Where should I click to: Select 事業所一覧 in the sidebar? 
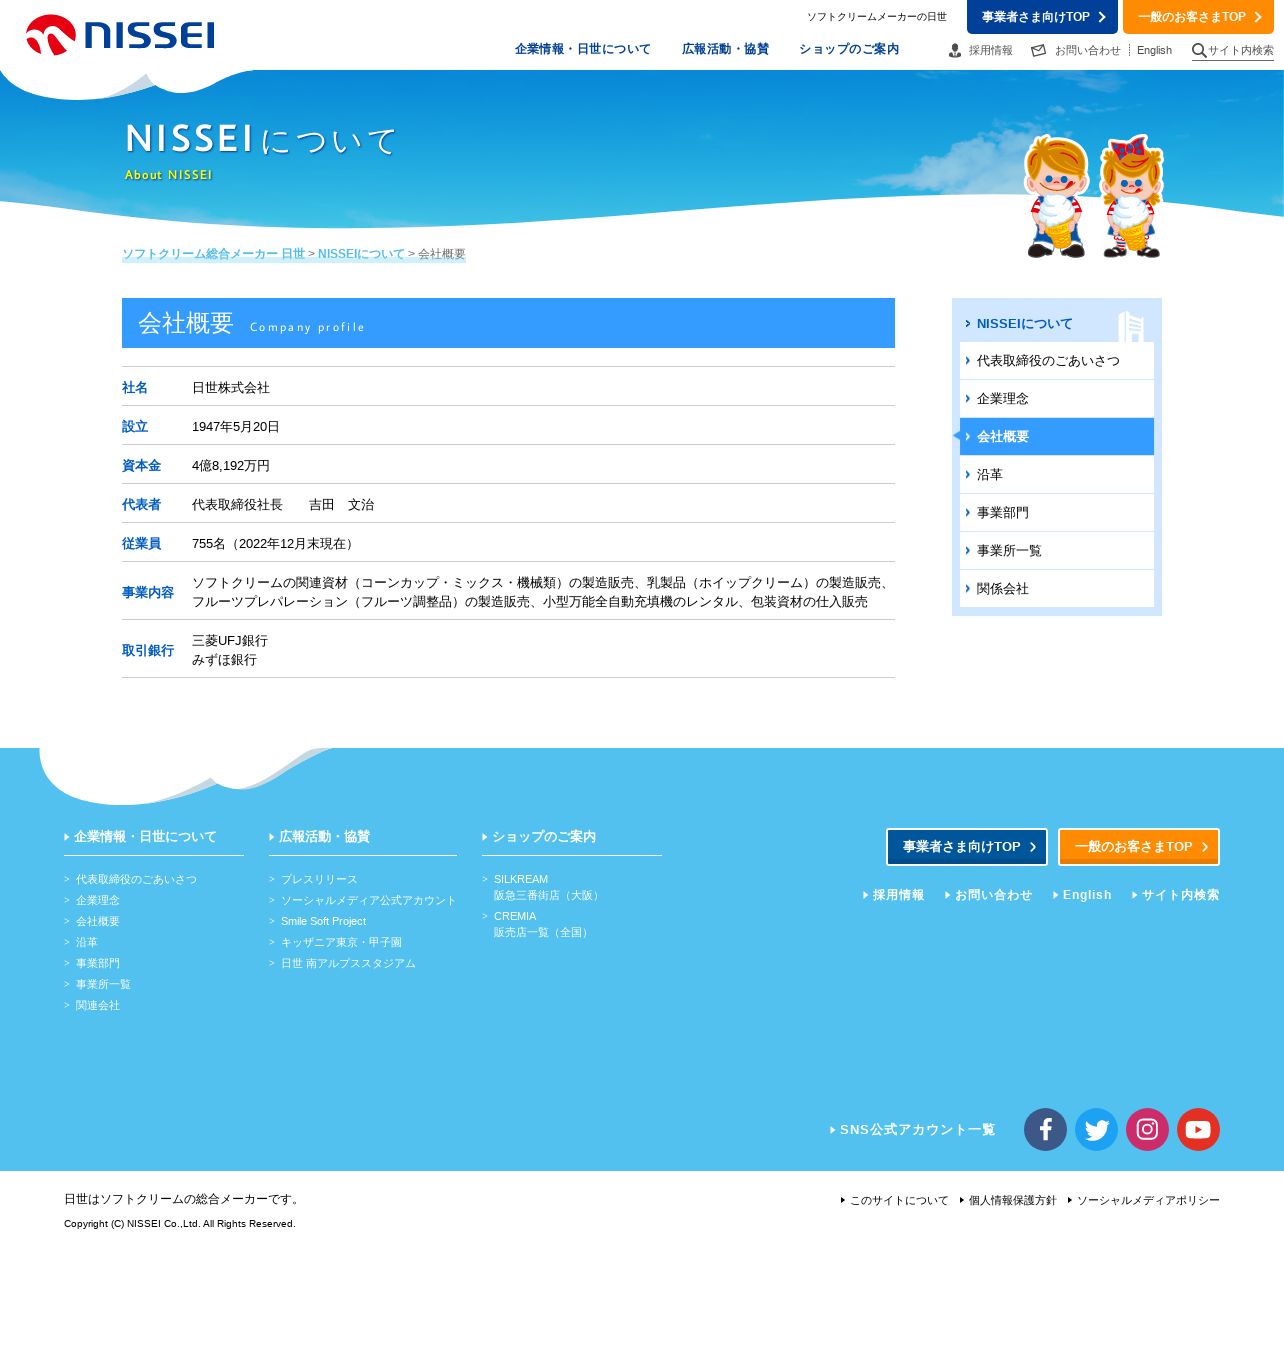click(x=1057, y=551)
